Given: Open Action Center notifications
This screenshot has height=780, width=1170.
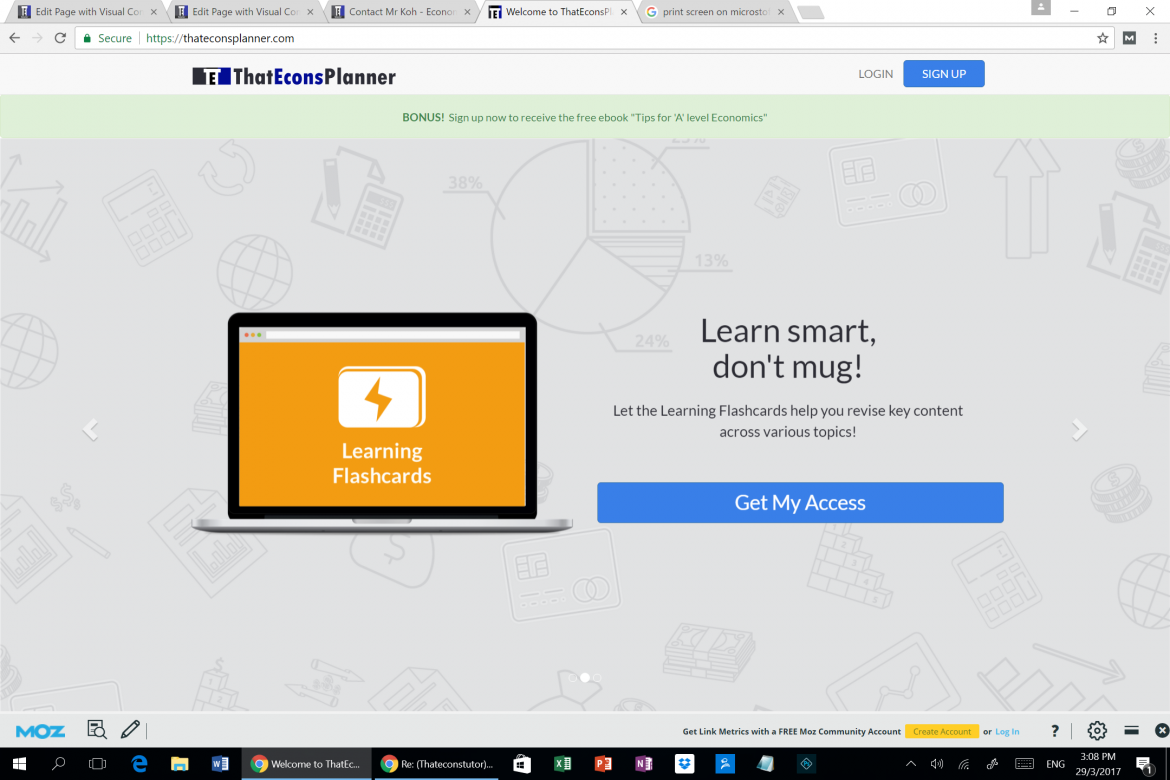Looking at the screenshot, I should pos(1143,764).
